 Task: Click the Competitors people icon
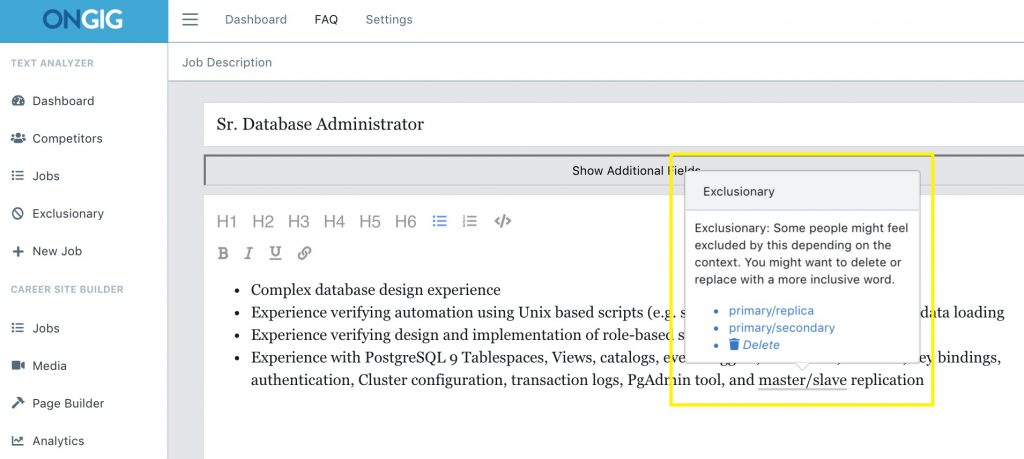[18, 138]
